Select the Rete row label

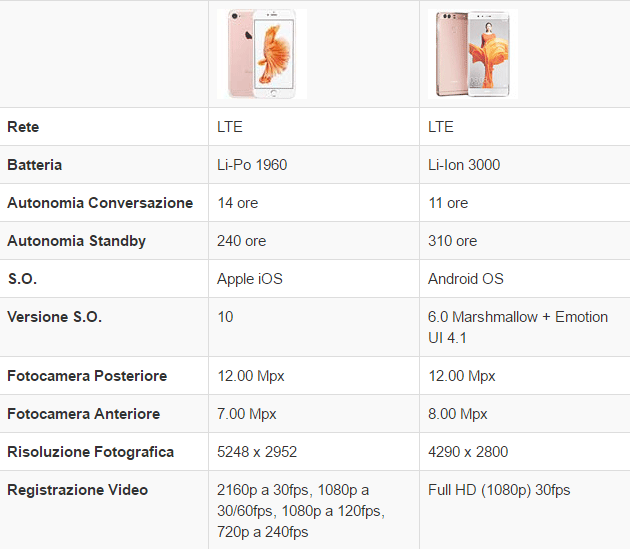[x=23, y=127]
